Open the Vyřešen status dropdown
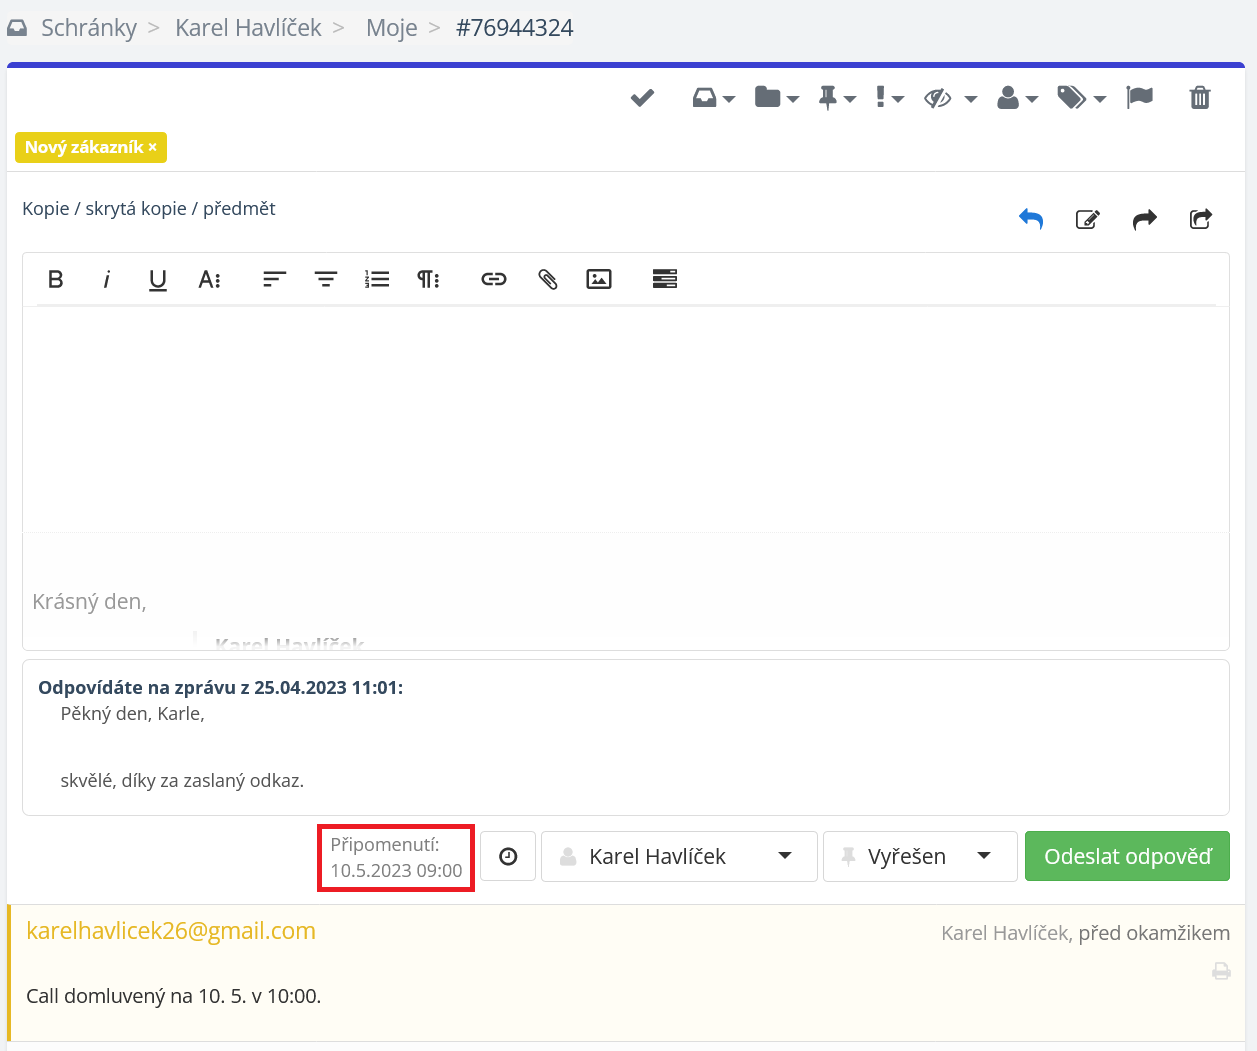This screenshot has width=1257, height=1051. point(919,857)
